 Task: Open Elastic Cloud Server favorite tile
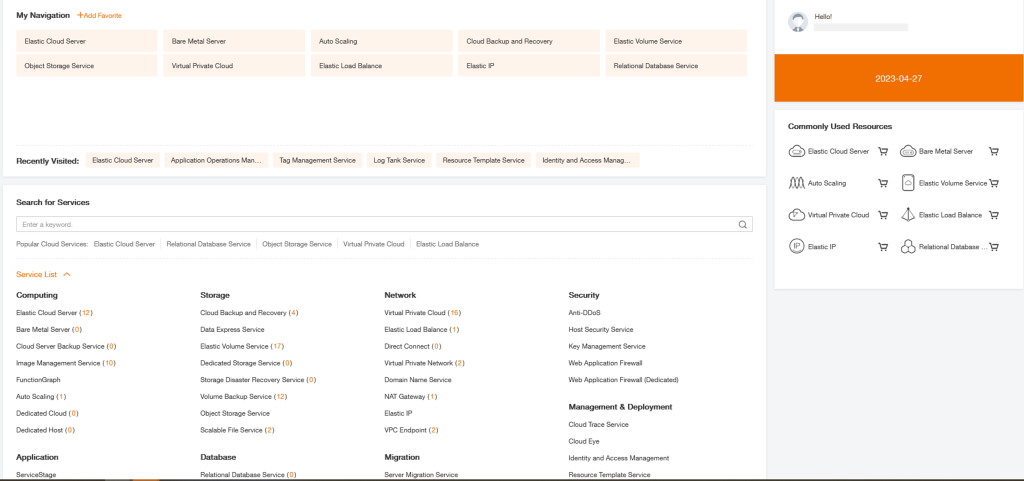click(87, 41)
